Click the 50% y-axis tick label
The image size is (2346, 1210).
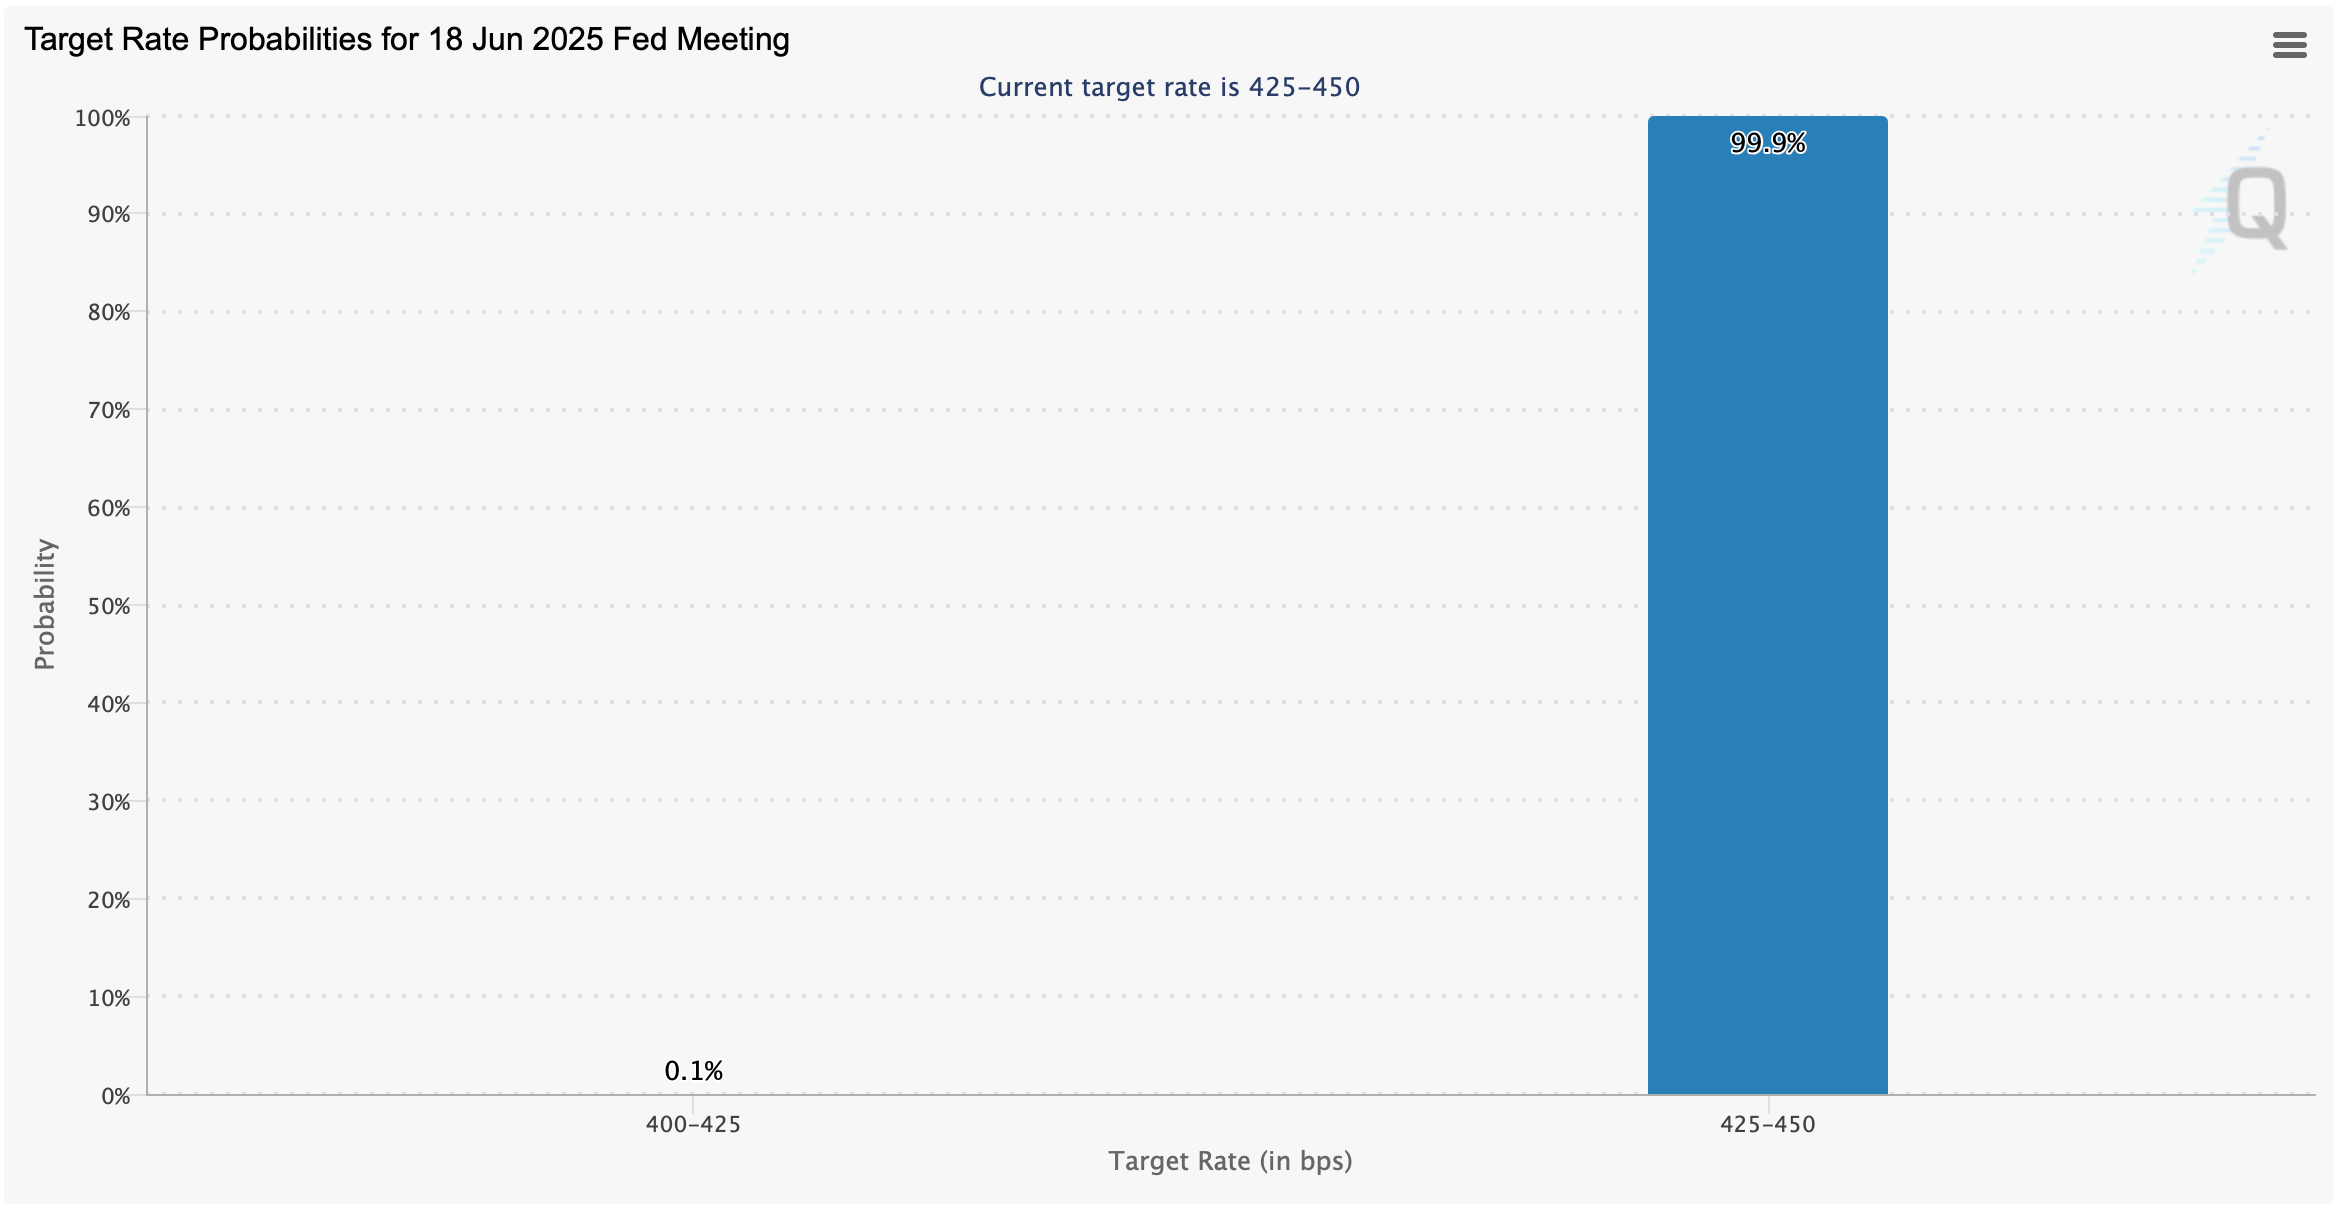(109, 606)
